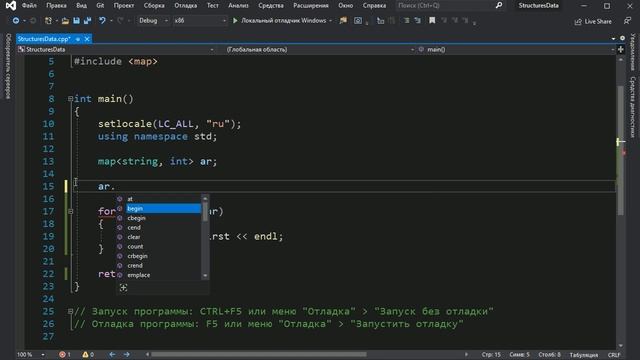The width and height of the screenshot is (640, 360).
Task: Open the Справка menu
Action: 374,5
